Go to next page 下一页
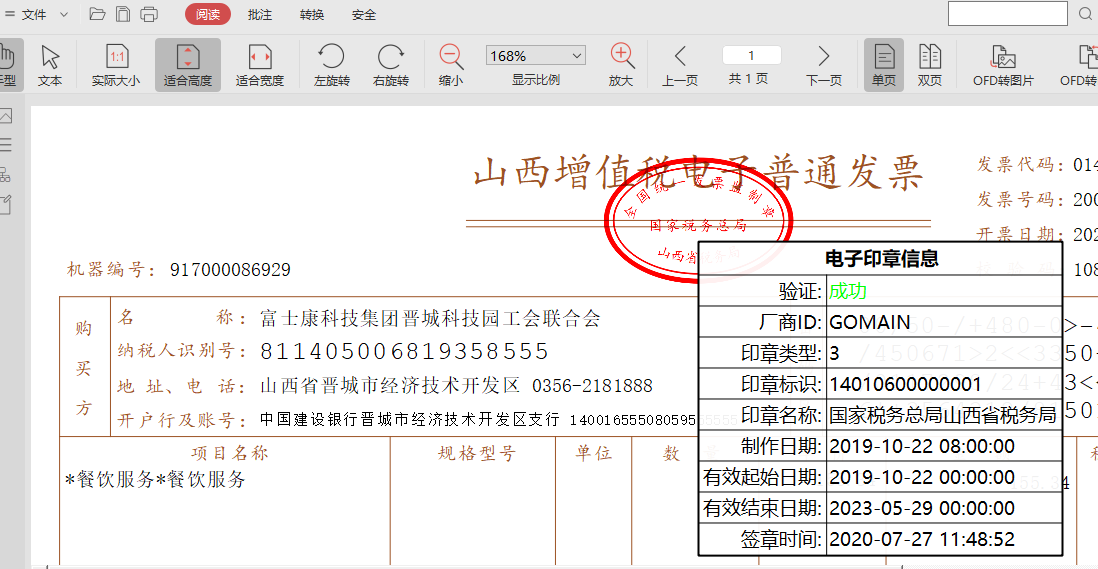Image resolution: width=1098 pixels, height=569 pixels. click(x=824, y=64)
